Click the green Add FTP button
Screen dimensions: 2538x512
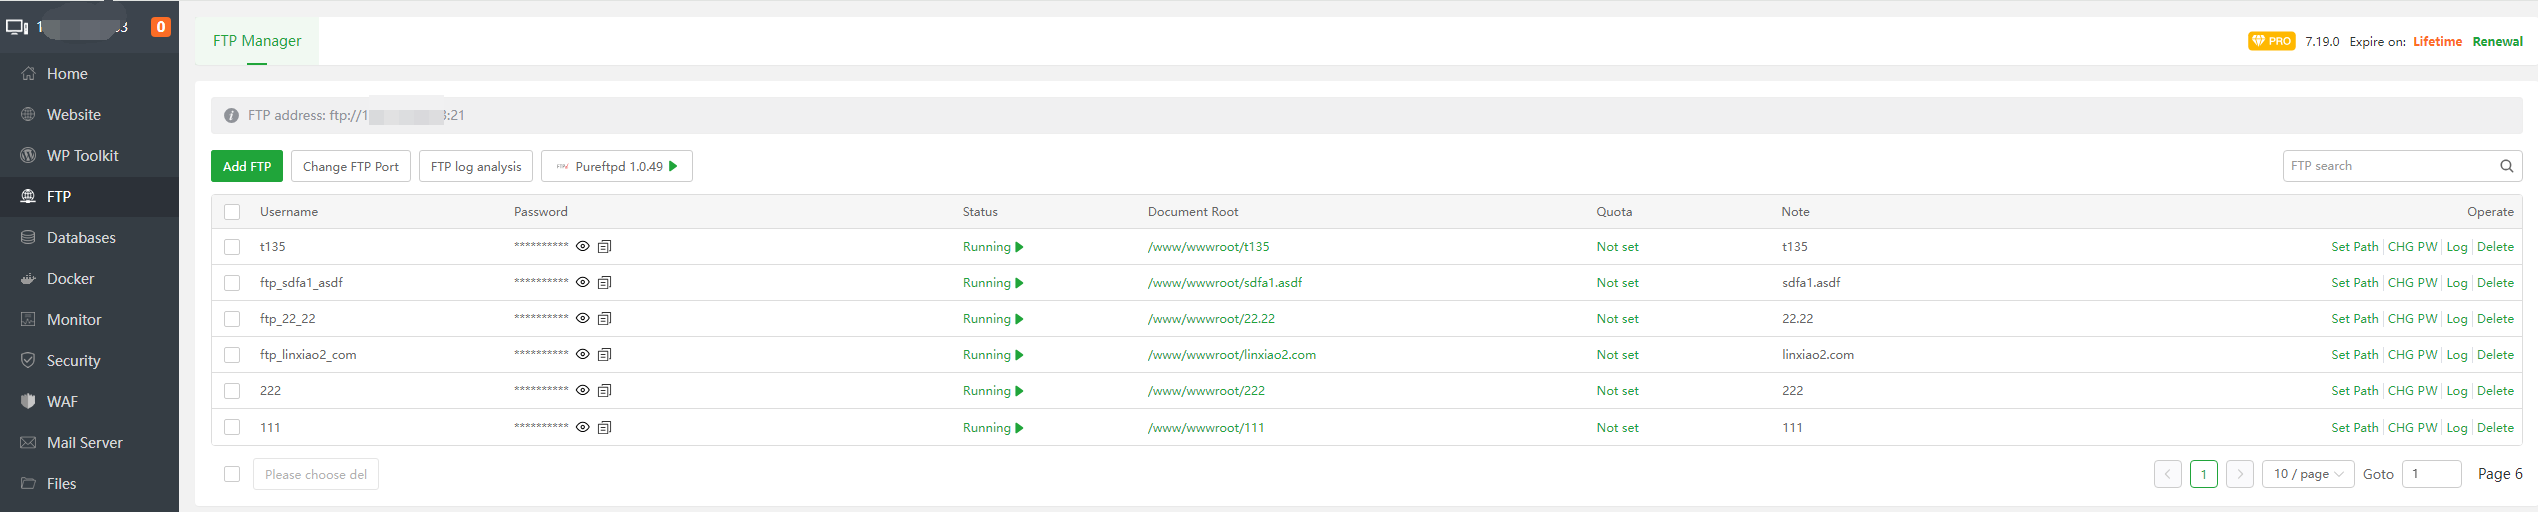click(247, 167)
